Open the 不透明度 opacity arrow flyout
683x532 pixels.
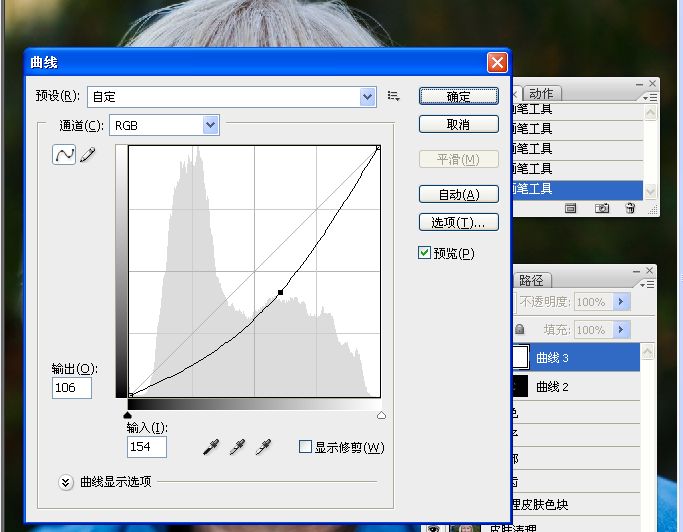pos(621,302)
